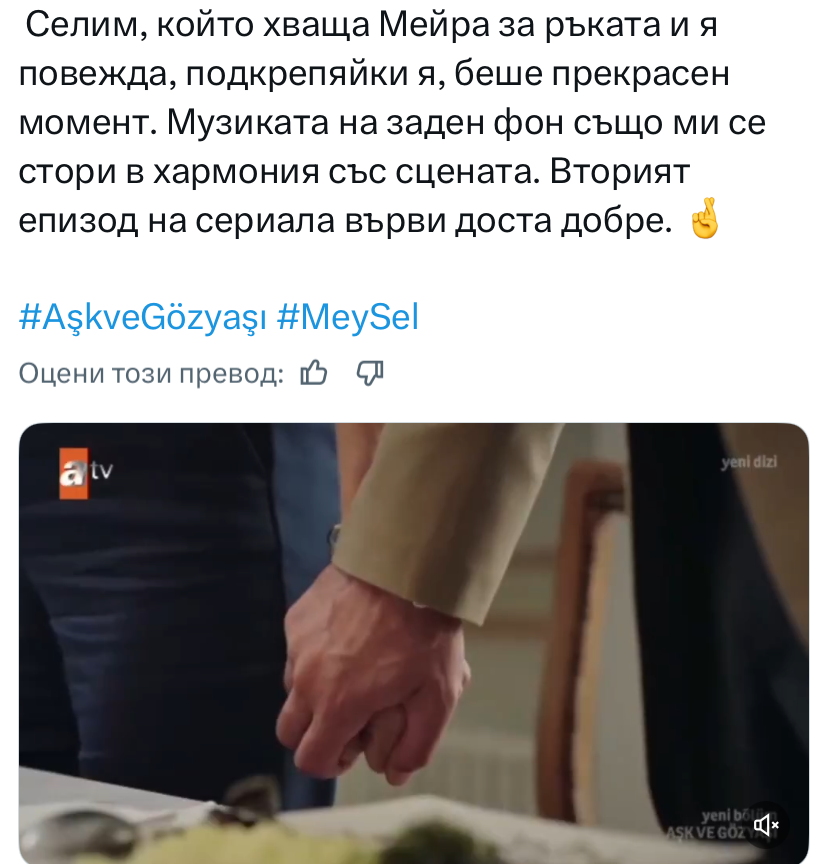The width and height of the screenshot is (828, 864).
Task: Click the word 'Музиката' in the tweet
Action: (248, 122)
